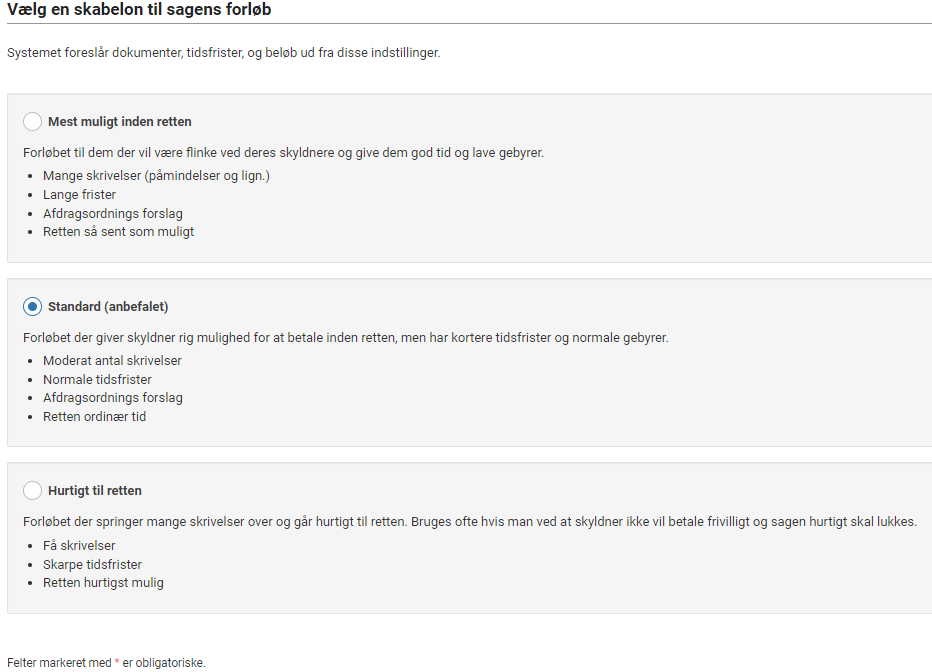This screenshot has width=932, height=672.
Task: Select the 'Standard (anbefalet)' radio button
Action: (x=33, y=306)
